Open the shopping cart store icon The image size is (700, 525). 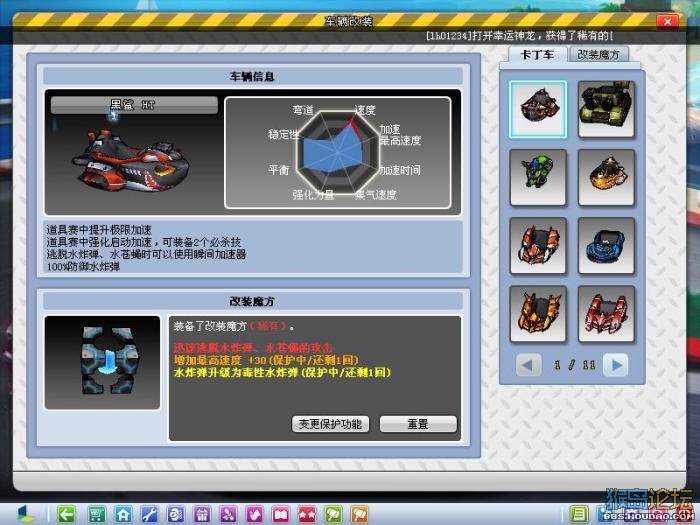97,515
